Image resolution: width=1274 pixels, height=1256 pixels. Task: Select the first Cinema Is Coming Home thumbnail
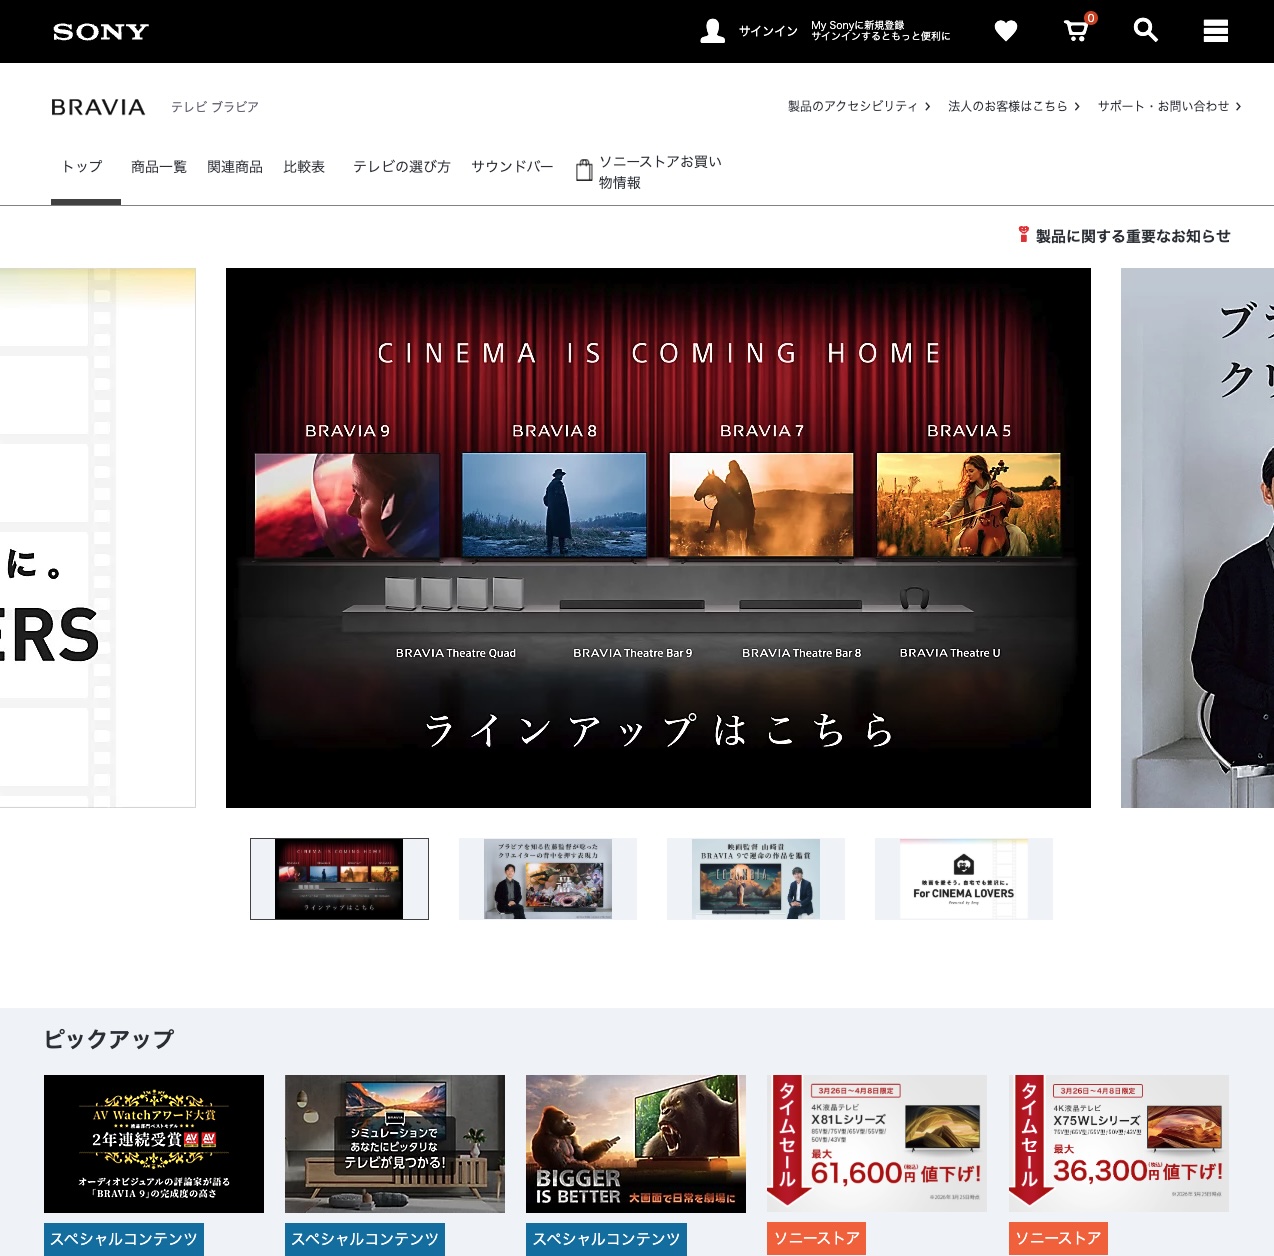pyautogui.click(x=339, y=879)
